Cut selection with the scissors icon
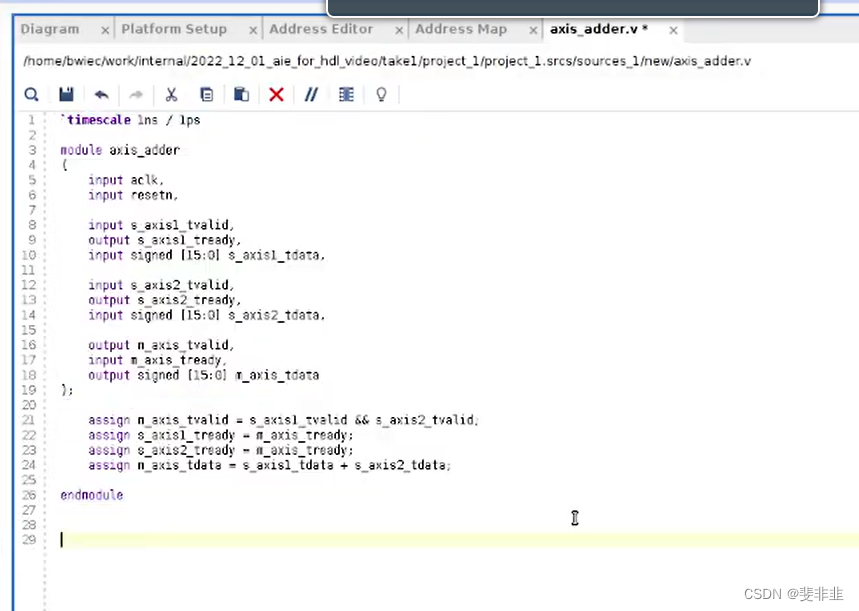 pyautogui.click(x=171, y=94)
